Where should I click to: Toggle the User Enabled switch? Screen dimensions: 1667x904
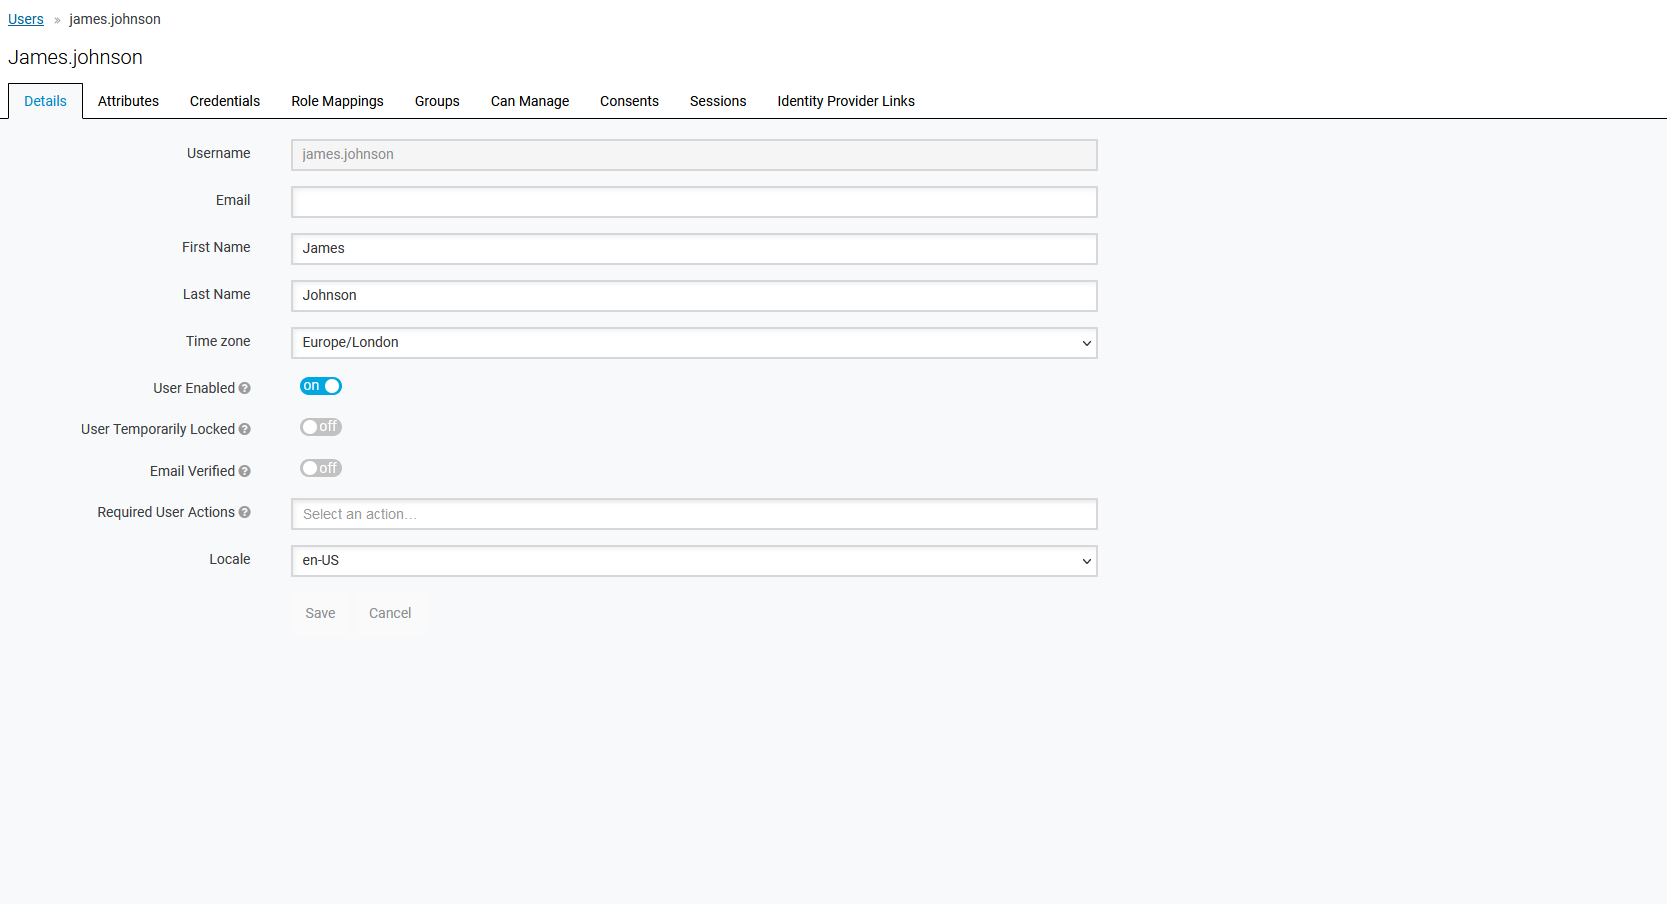click(x=321, y=386)
